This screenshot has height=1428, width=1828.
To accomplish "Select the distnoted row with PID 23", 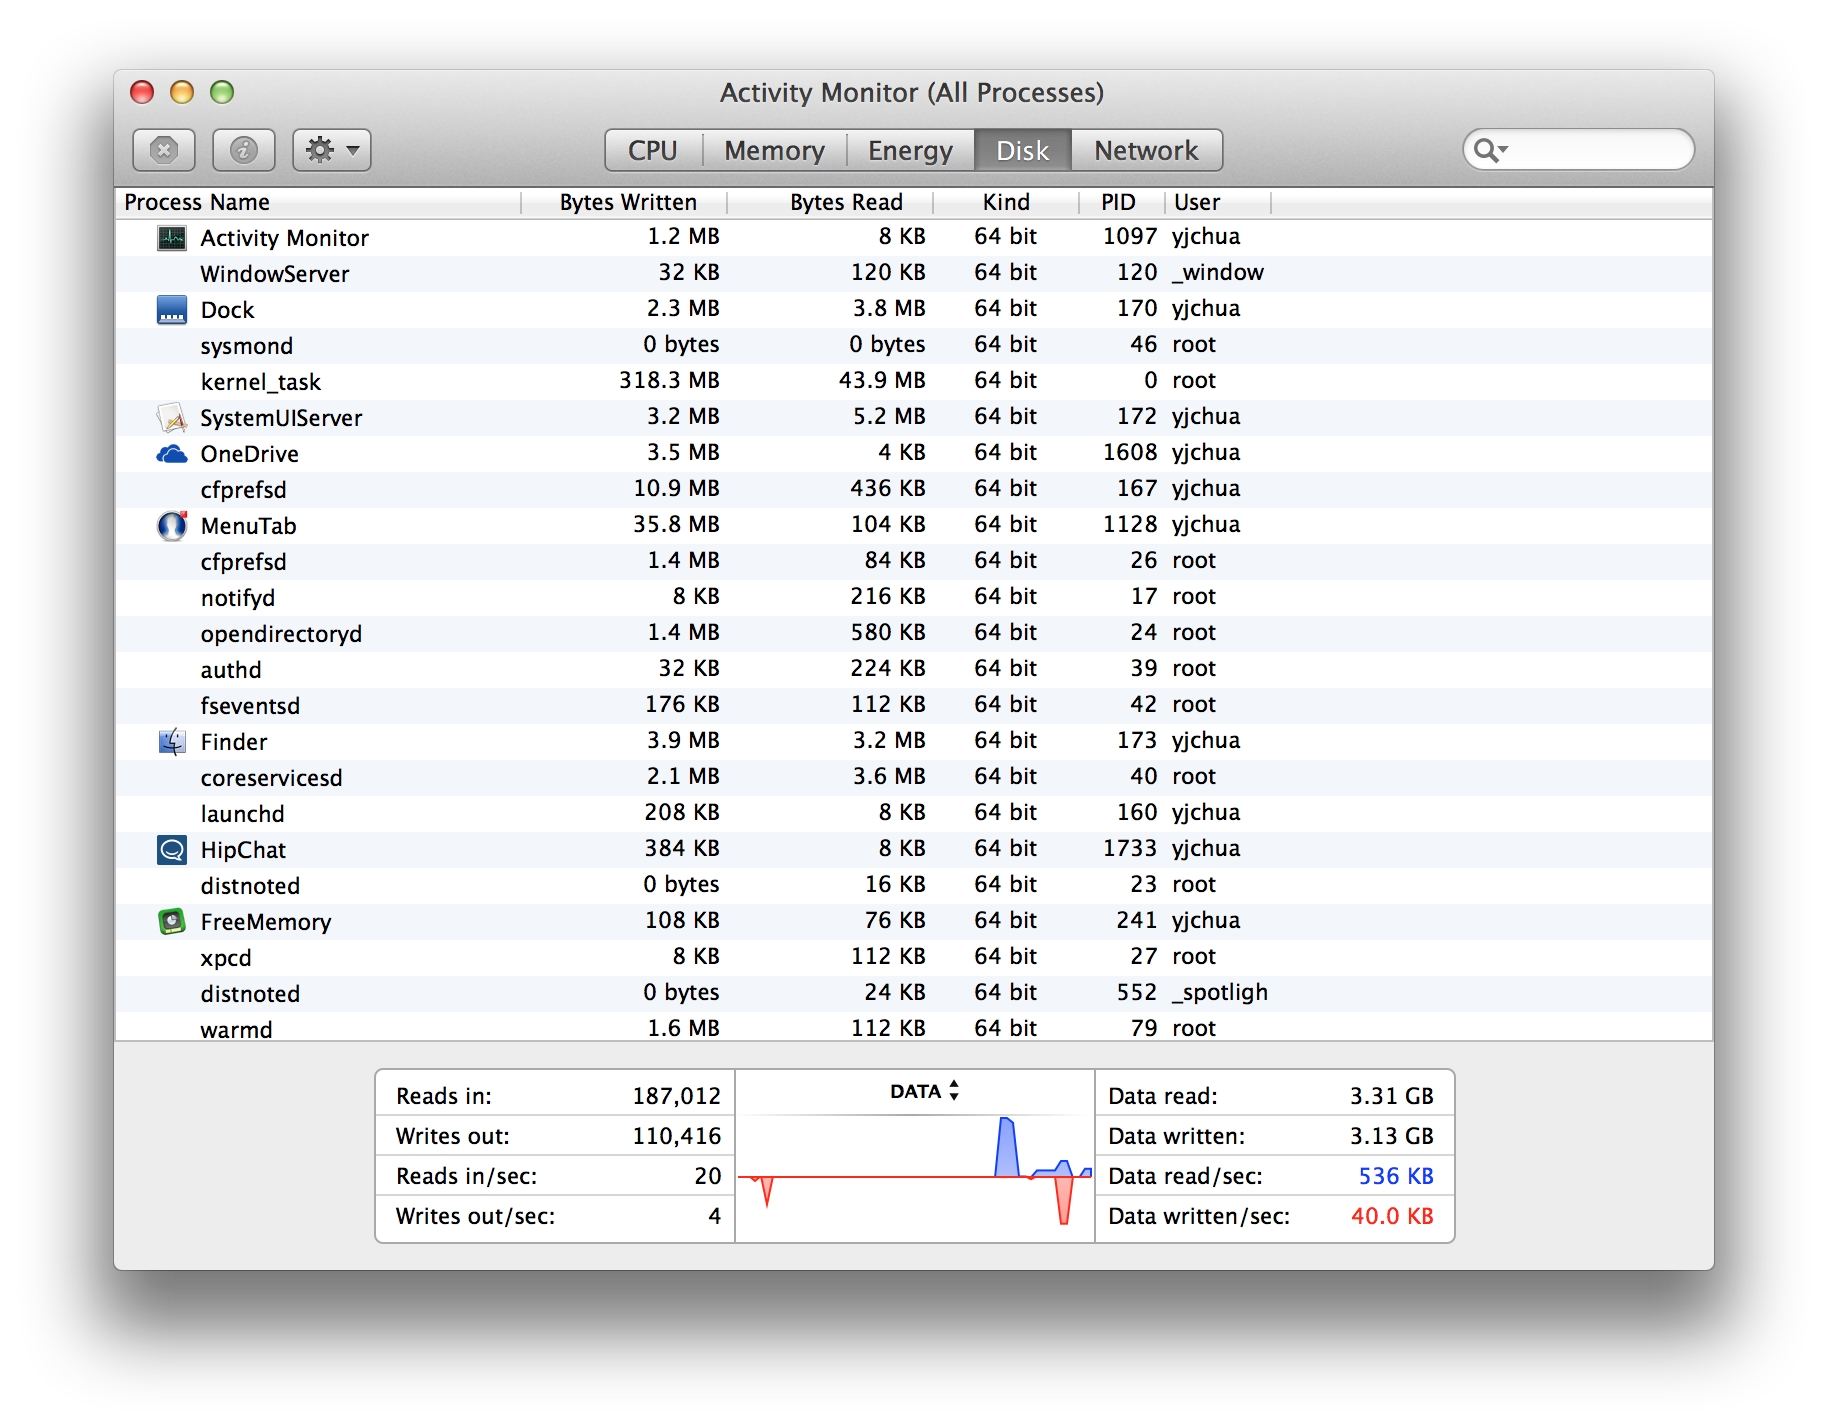I will [x=914, y=886].
